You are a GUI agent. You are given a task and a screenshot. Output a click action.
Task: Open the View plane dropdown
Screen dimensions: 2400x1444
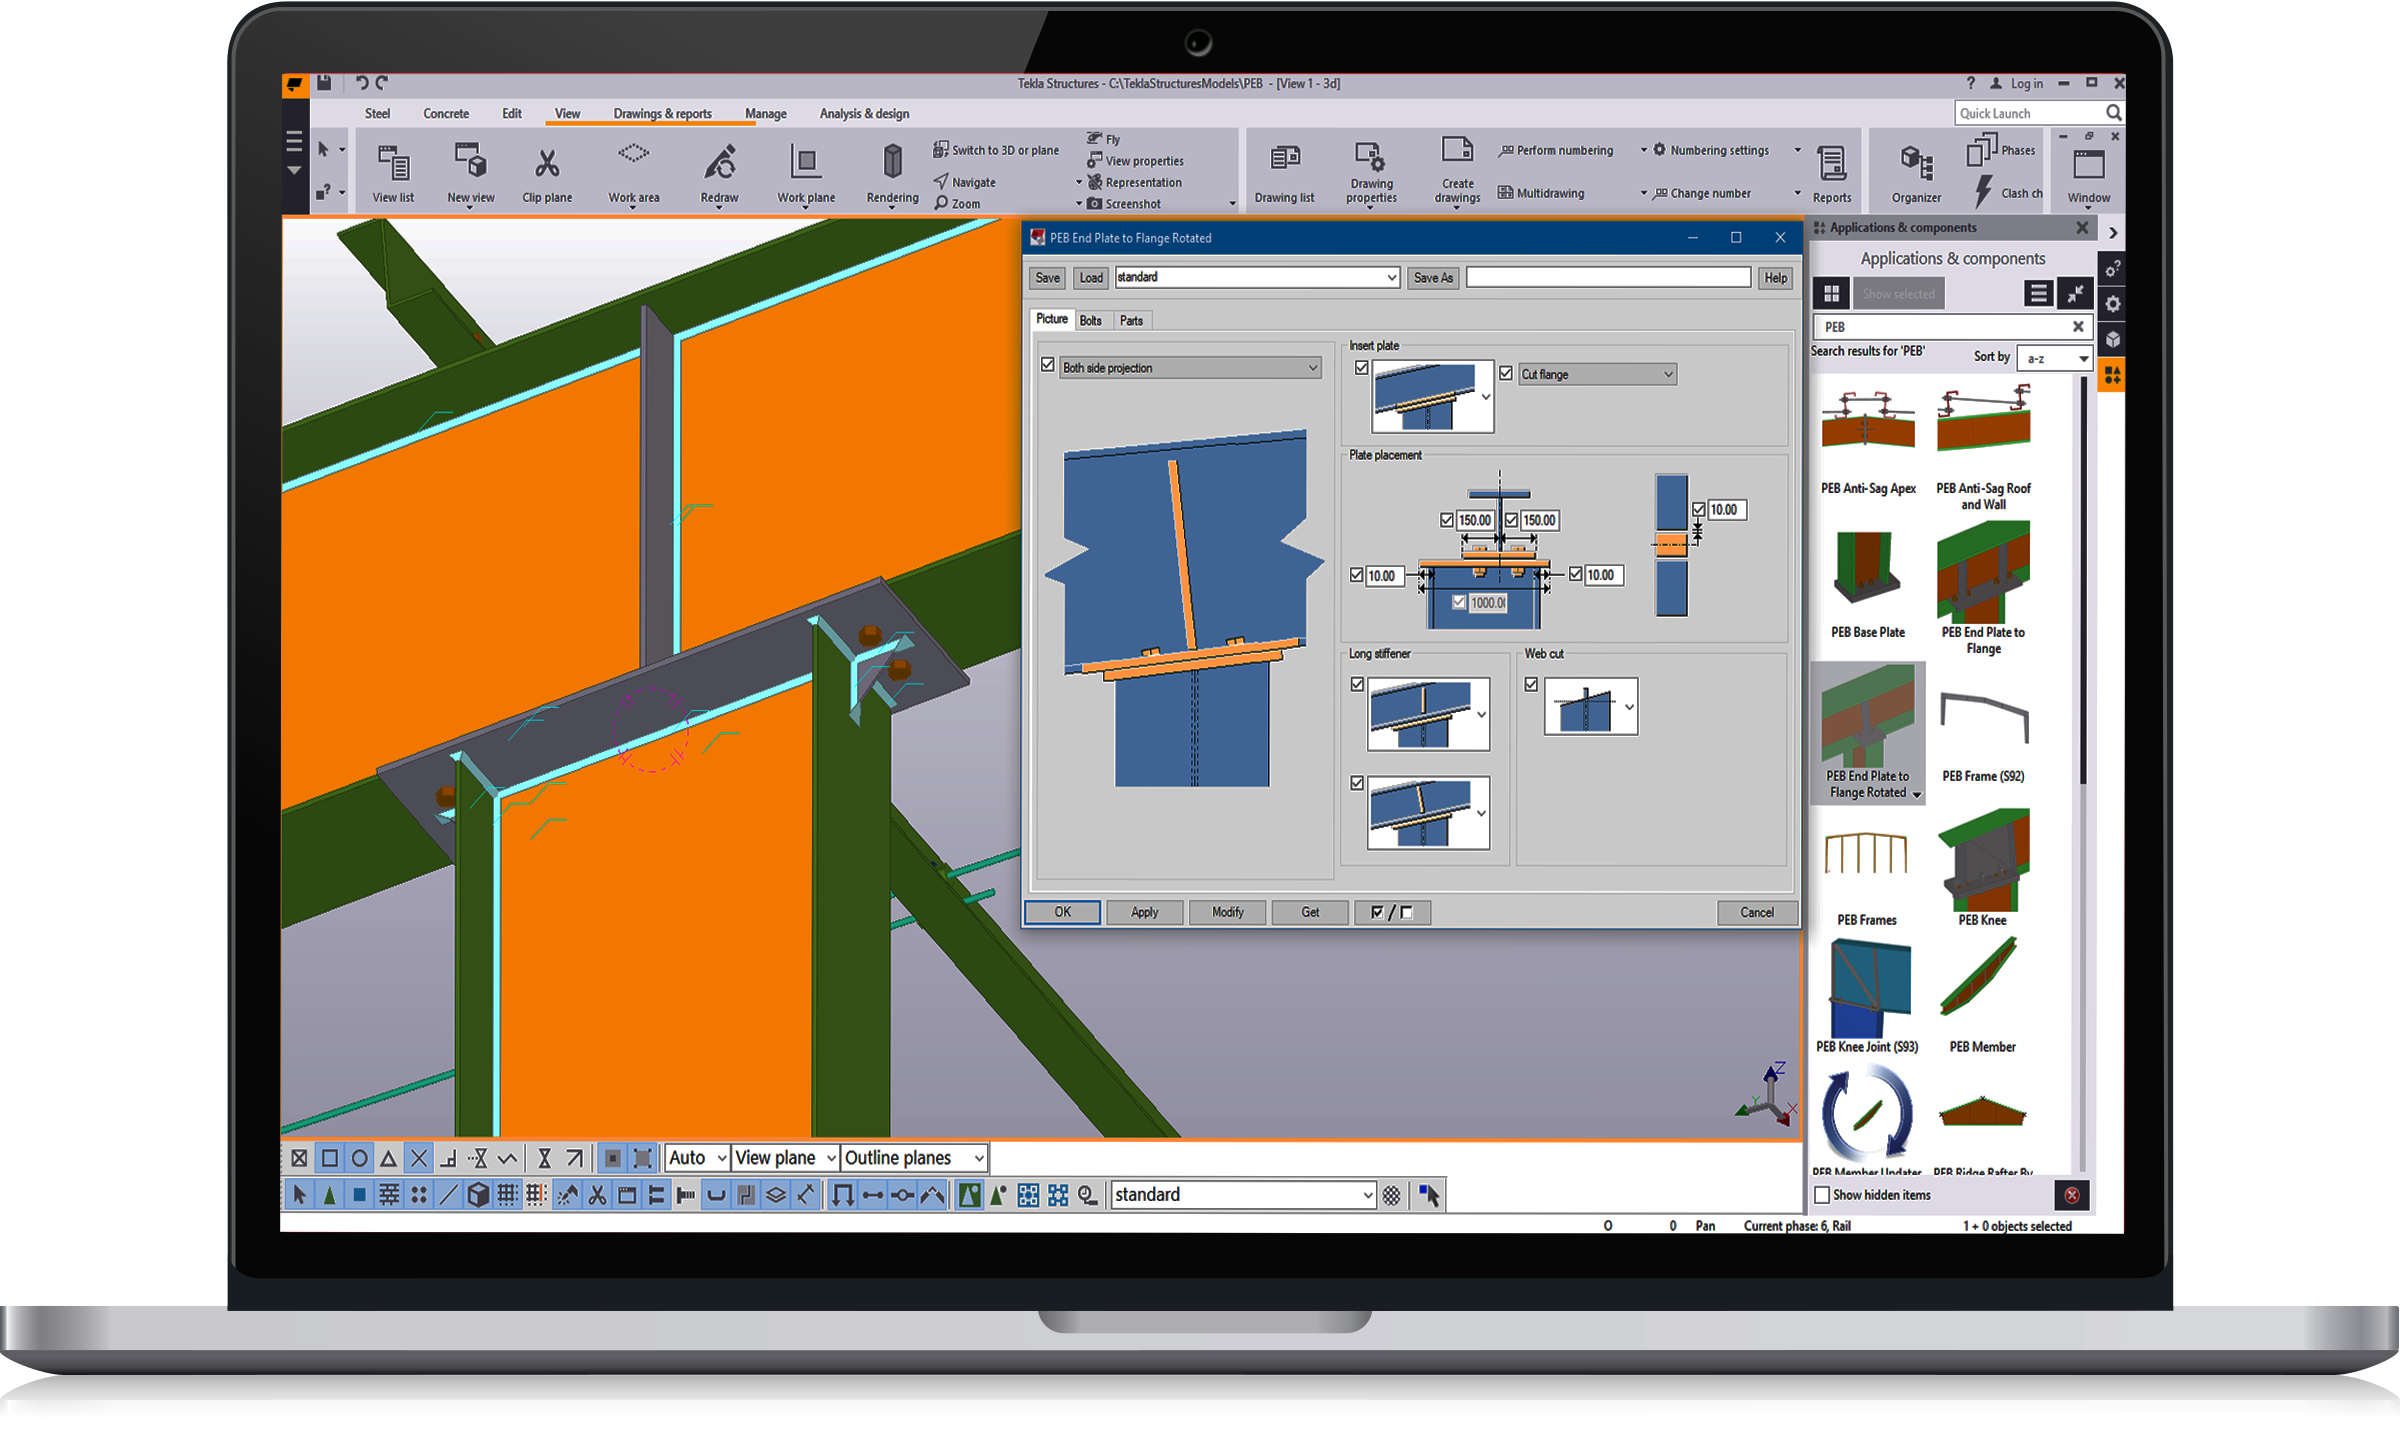click(785, 1158)
